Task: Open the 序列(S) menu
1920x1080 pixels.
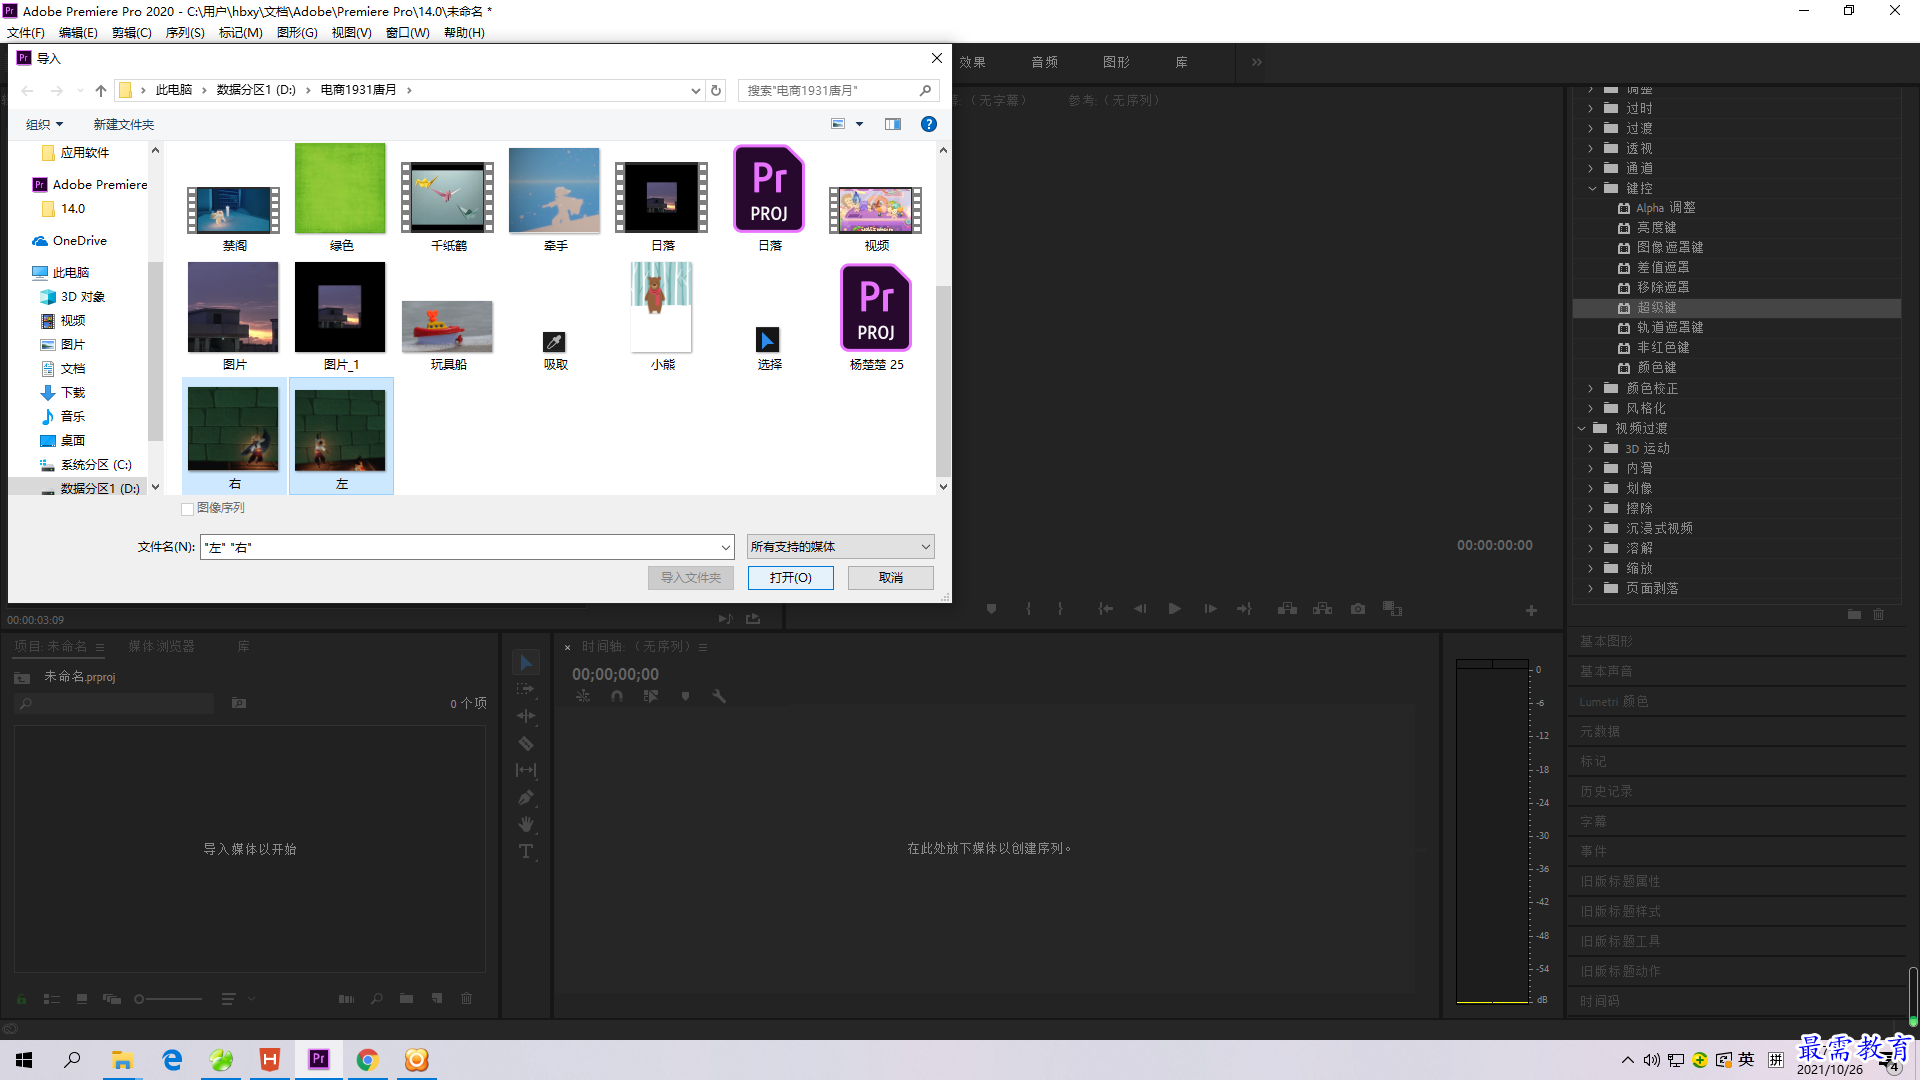Action: coord(185,32)
